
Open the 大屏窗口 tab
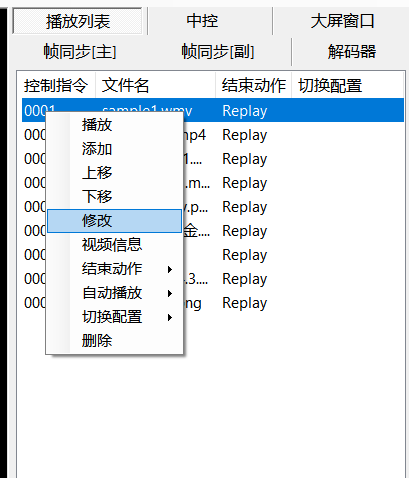click(342, 21)
